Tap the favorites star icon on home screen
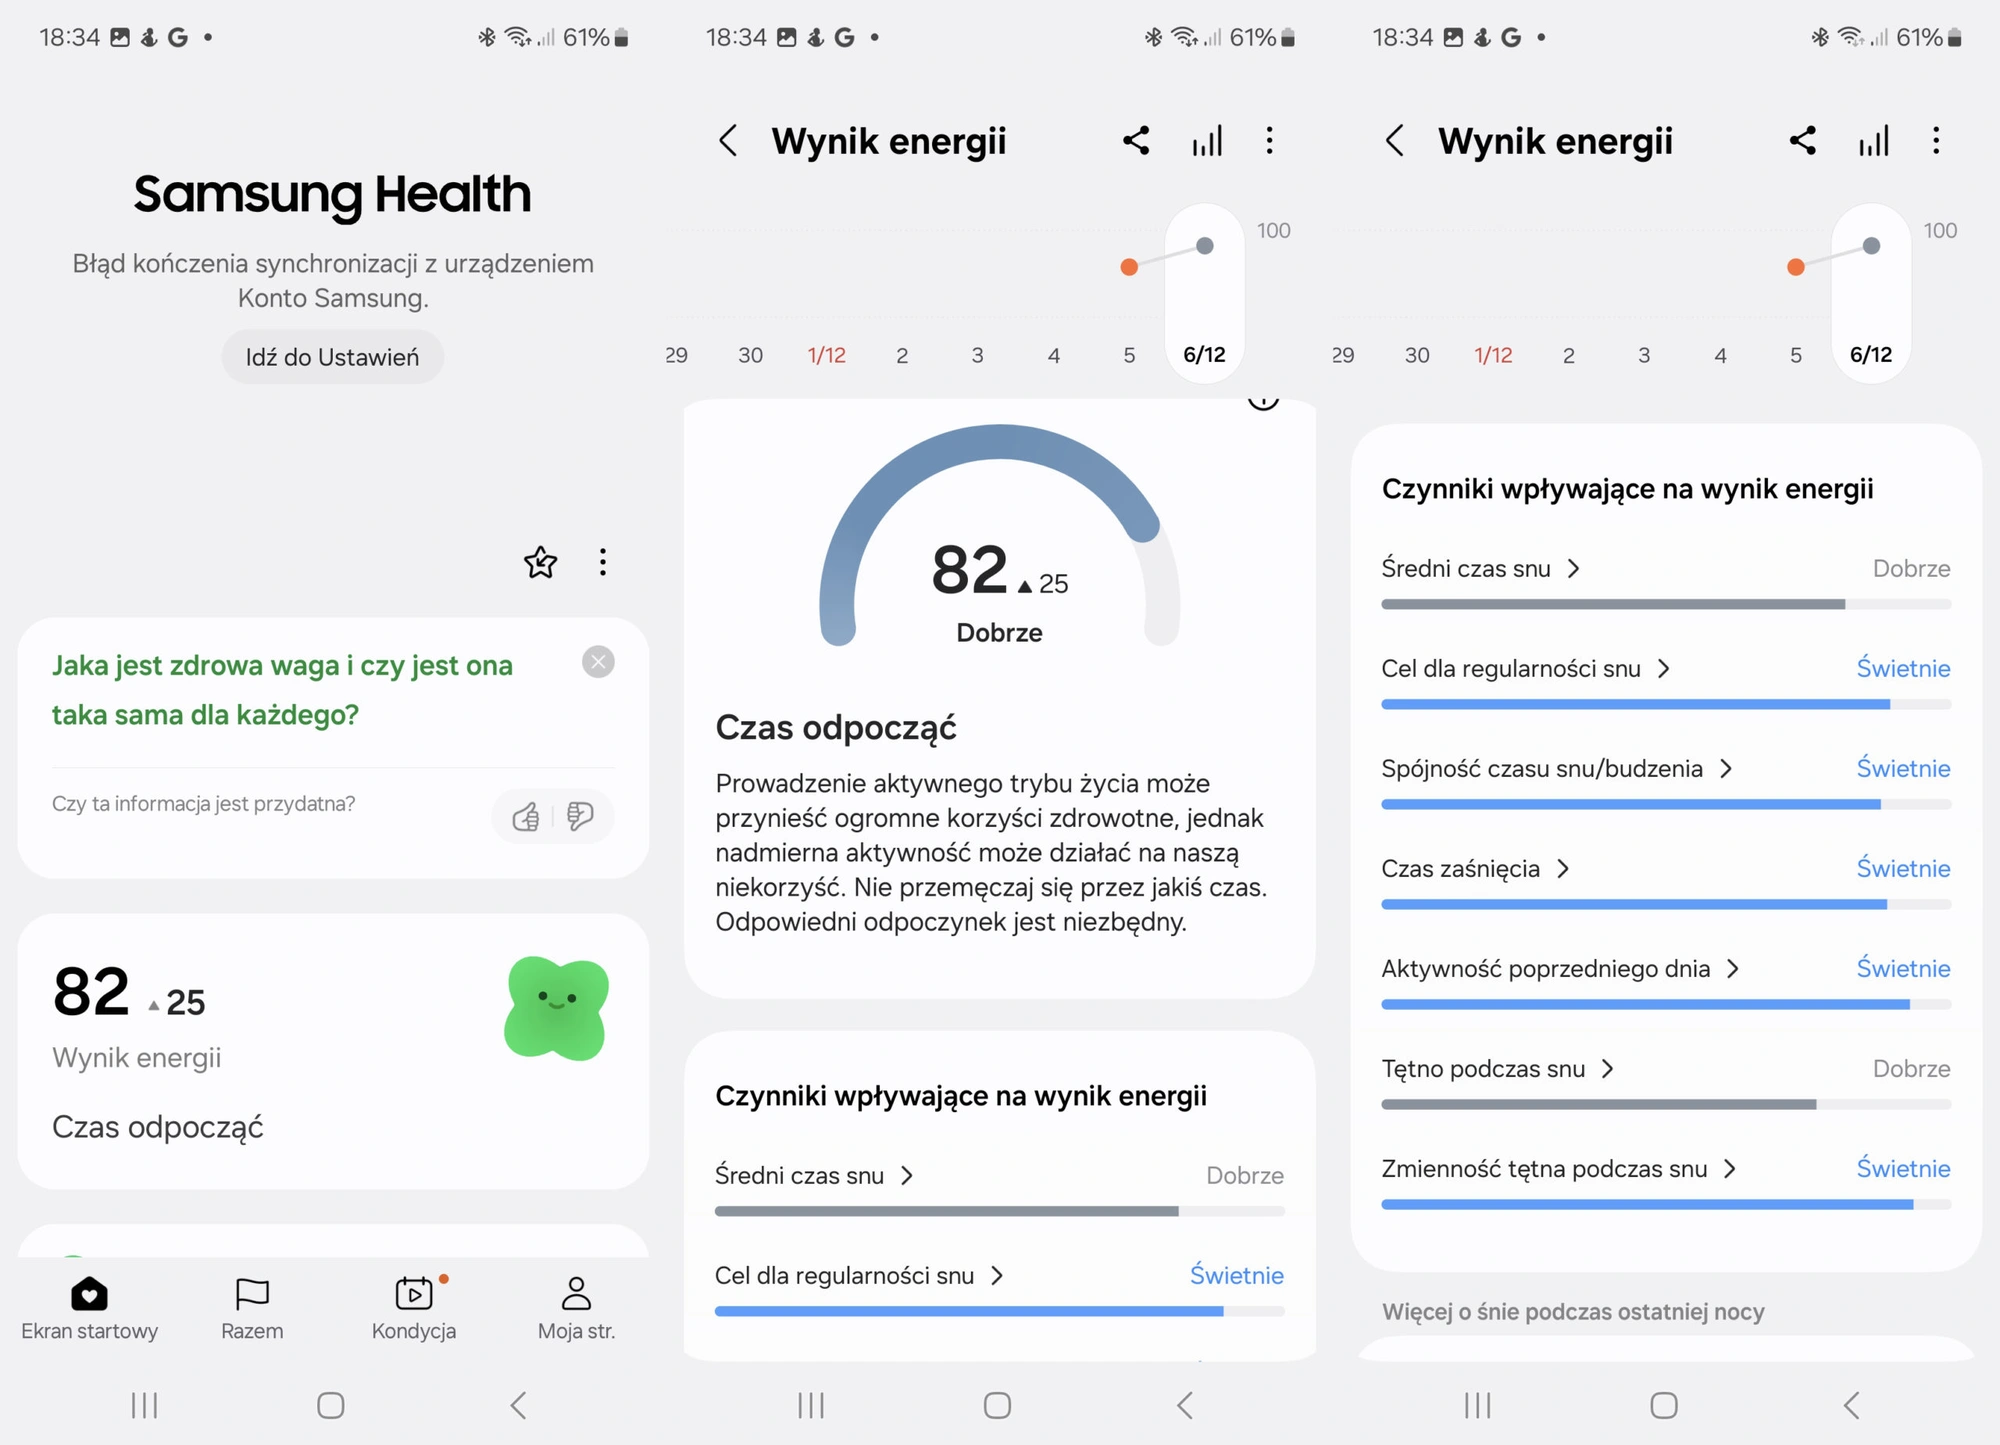2000x1445 pixels. 540,563
